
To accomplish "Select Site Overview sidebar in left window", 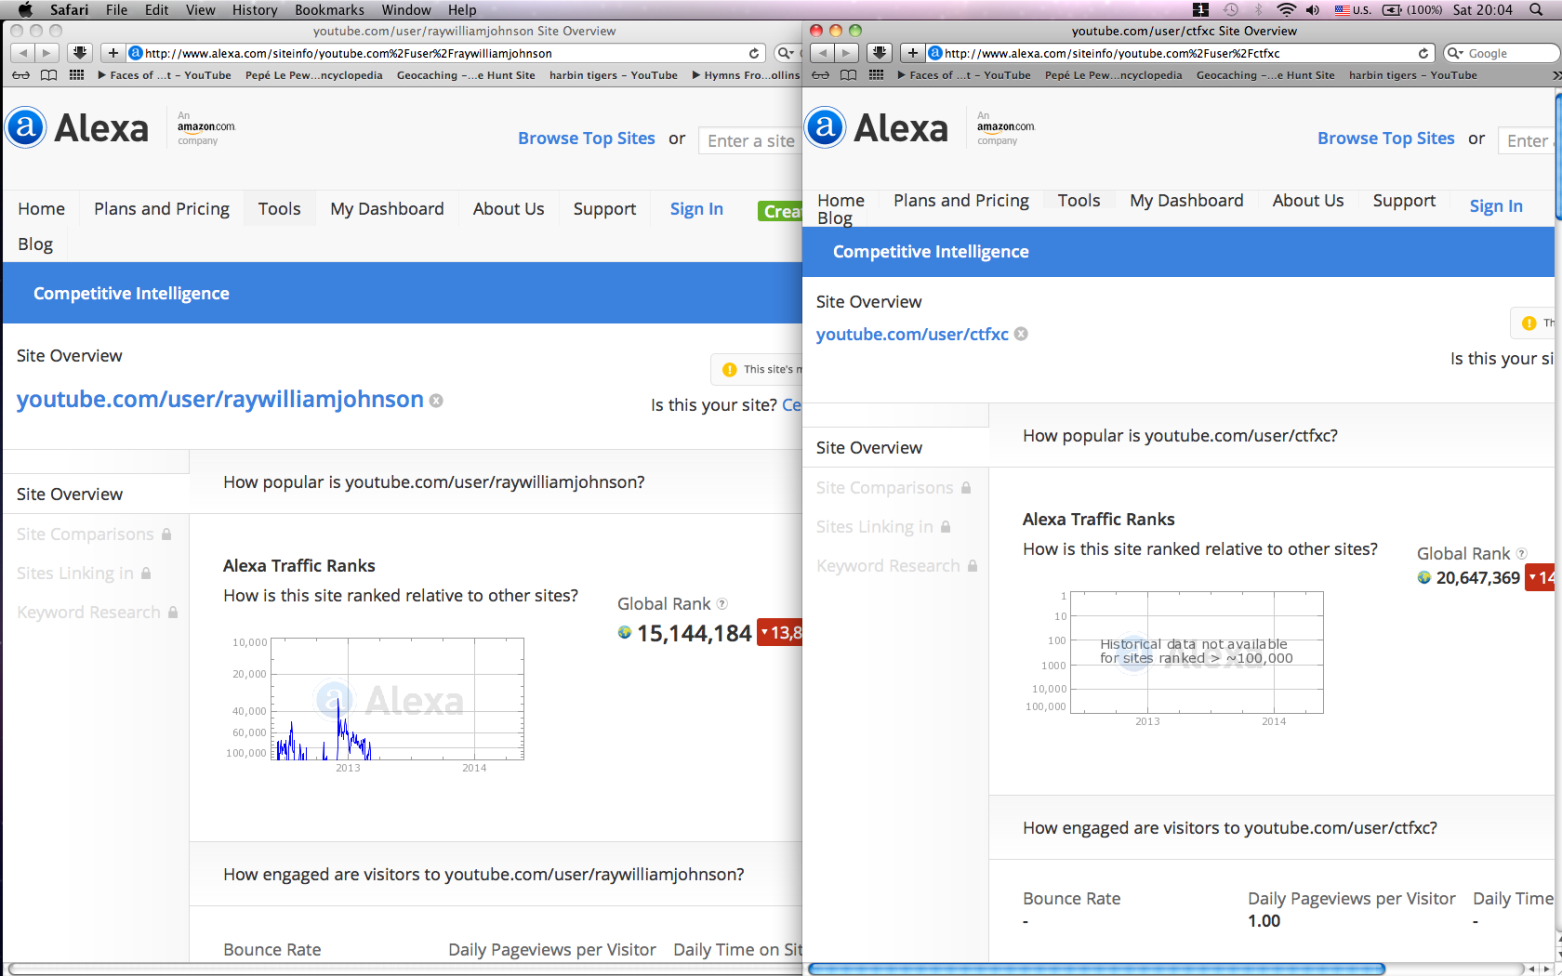I will [x=96, y=494].
